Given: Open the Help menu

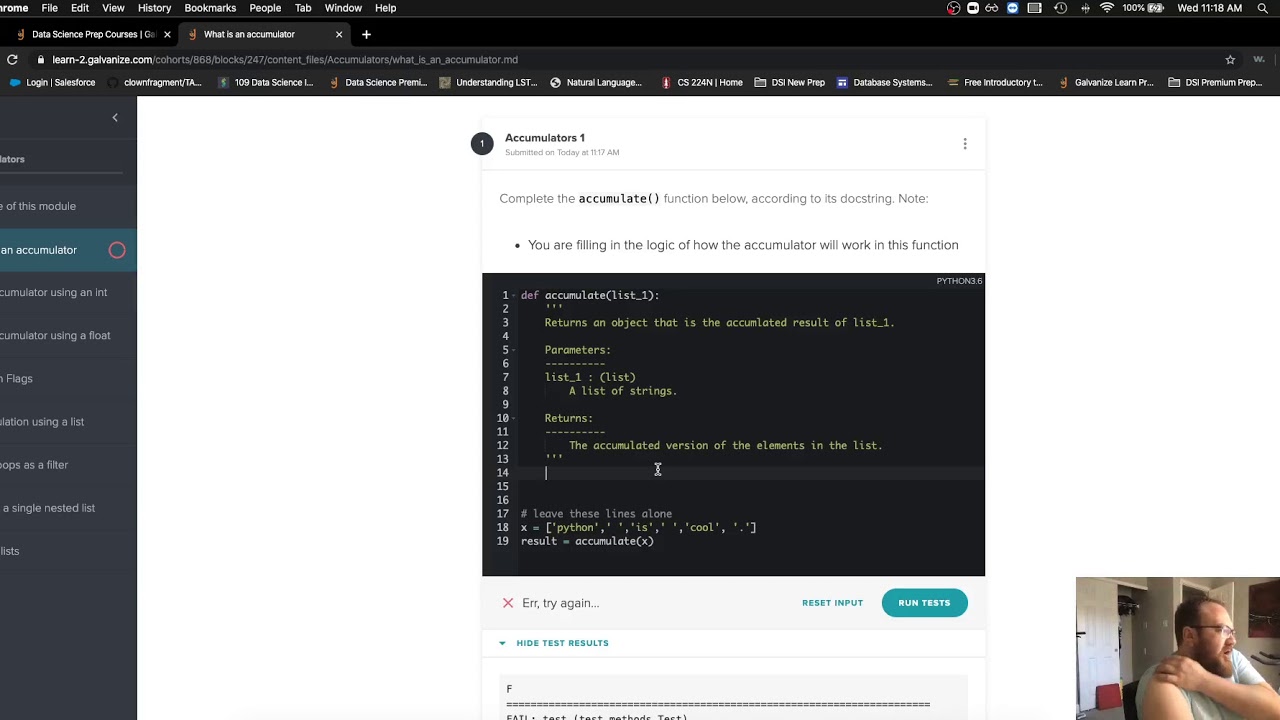Looking at the screenshot, I should 385,8.
